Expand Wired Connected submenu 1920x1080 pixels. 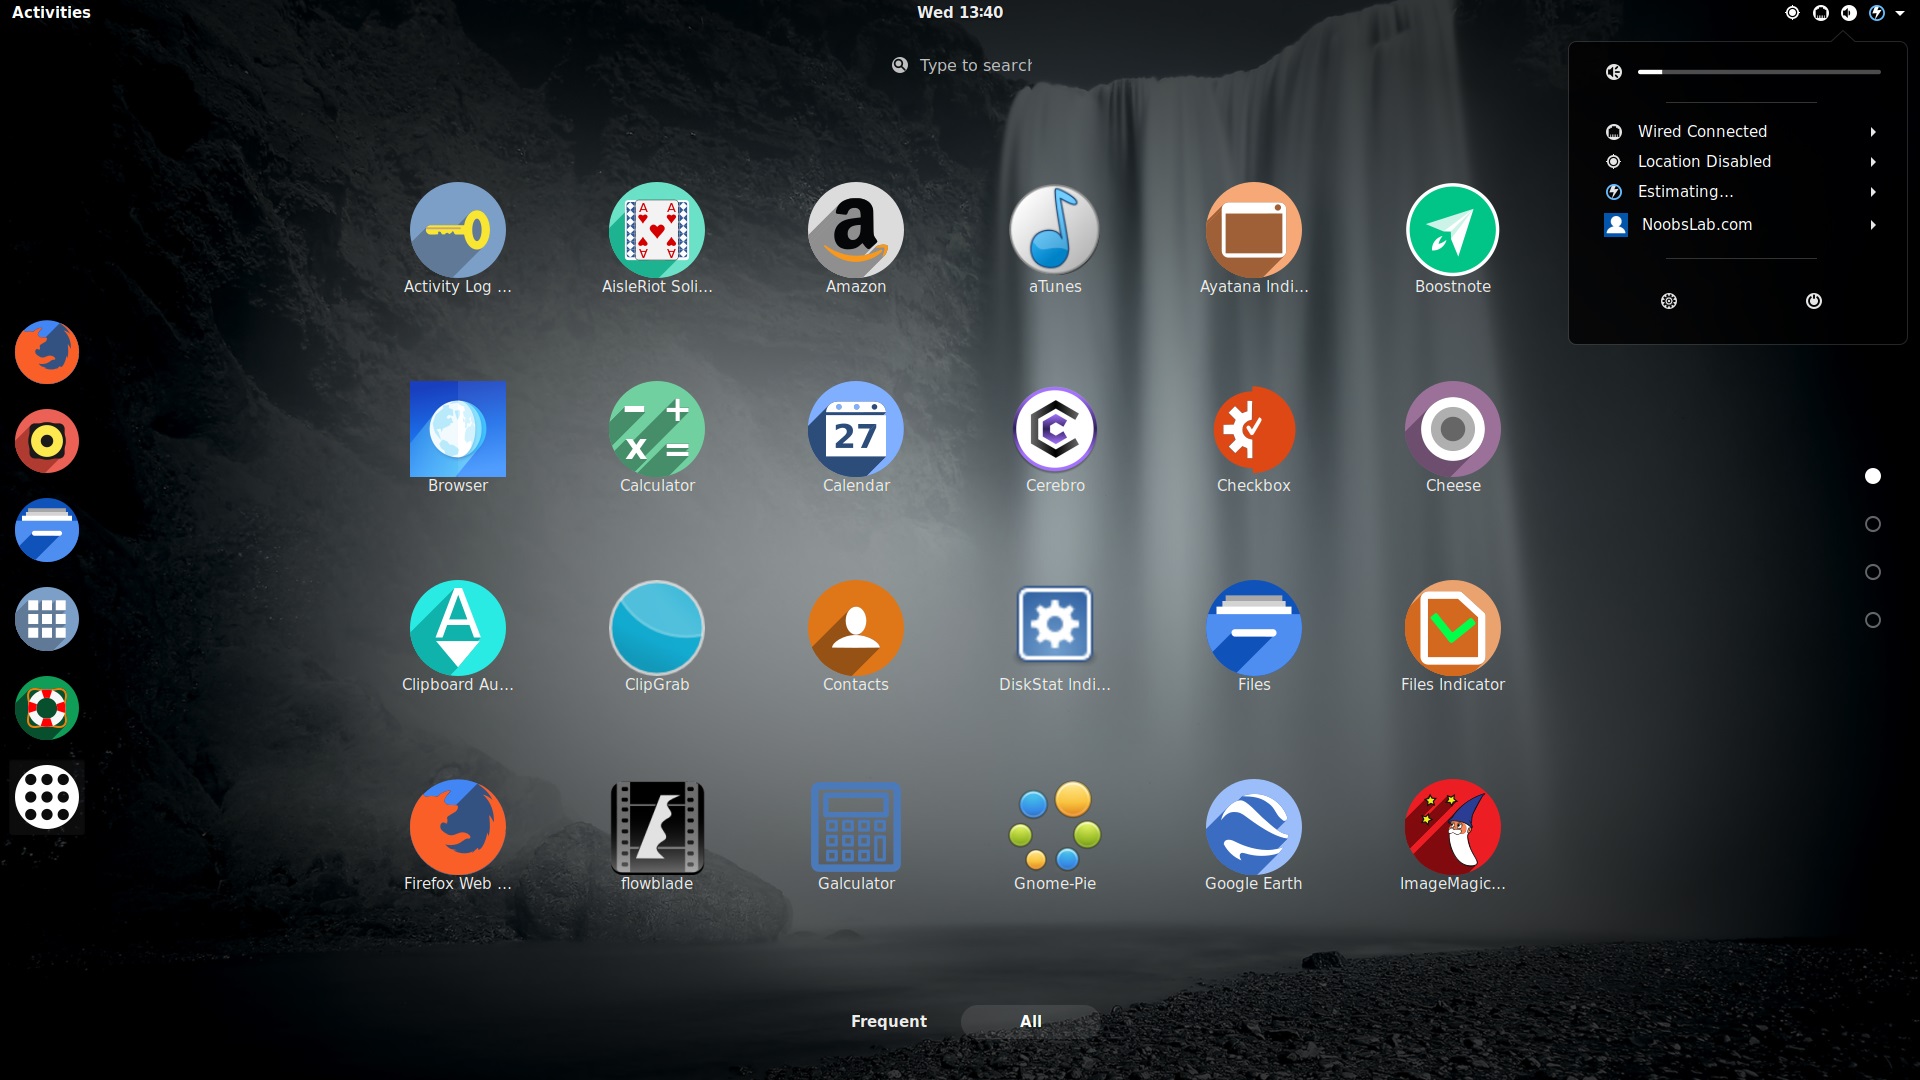[x=1740, y=131]
